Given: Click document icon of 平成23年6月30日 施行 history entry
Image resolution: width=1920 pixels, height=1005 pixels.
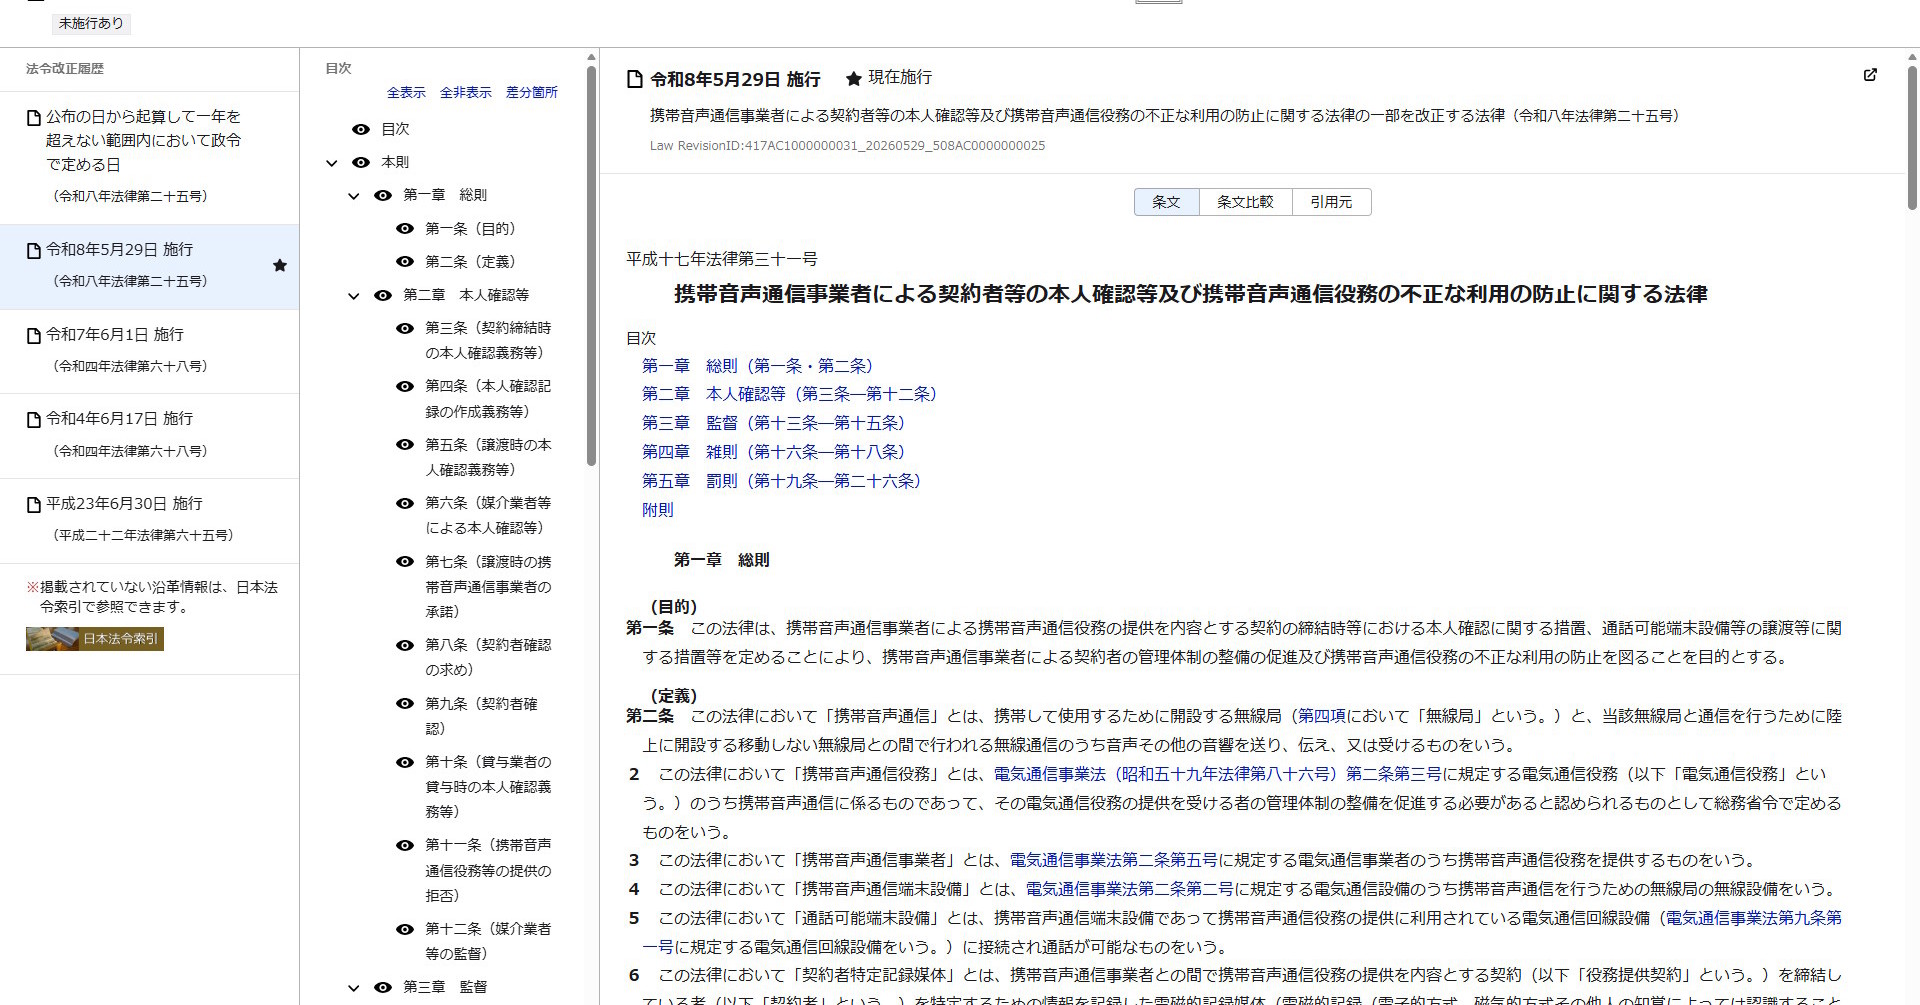Looking at the screenshot, I should pos(34,504).
